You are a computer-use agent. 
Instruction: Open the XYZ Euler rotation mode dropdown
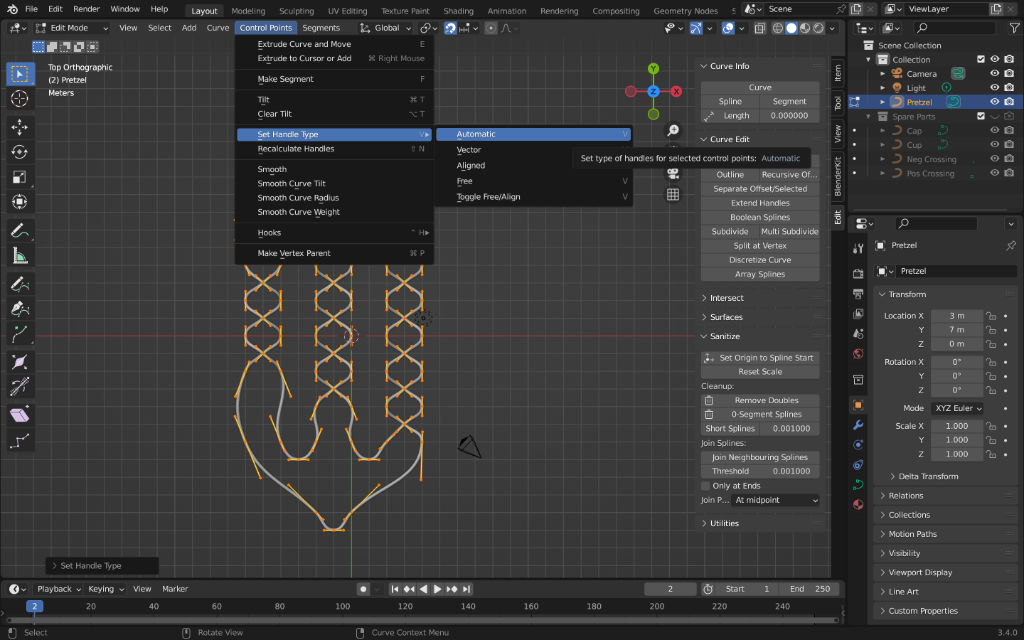pyautogui.click(x=957, y=408)
